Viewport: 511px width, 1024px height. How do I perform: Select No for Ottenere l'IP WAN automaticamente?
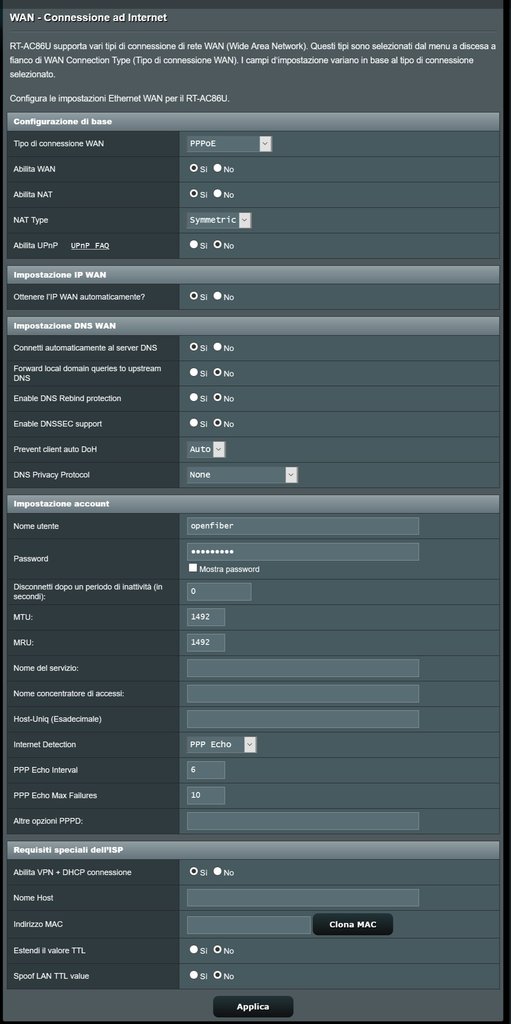(x=218, y=296)
